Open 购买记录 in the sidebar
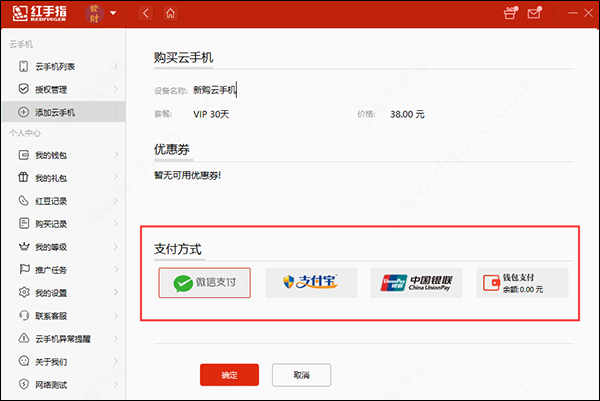Image resolution: width=600 pixels, height=401 pixels. [x=64, y=223]
